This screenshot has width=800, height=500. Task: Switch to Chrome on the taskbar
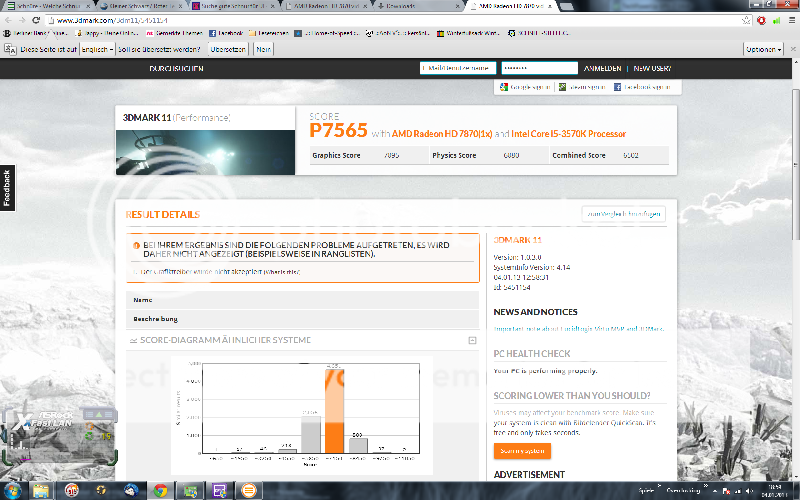[160, 491]
